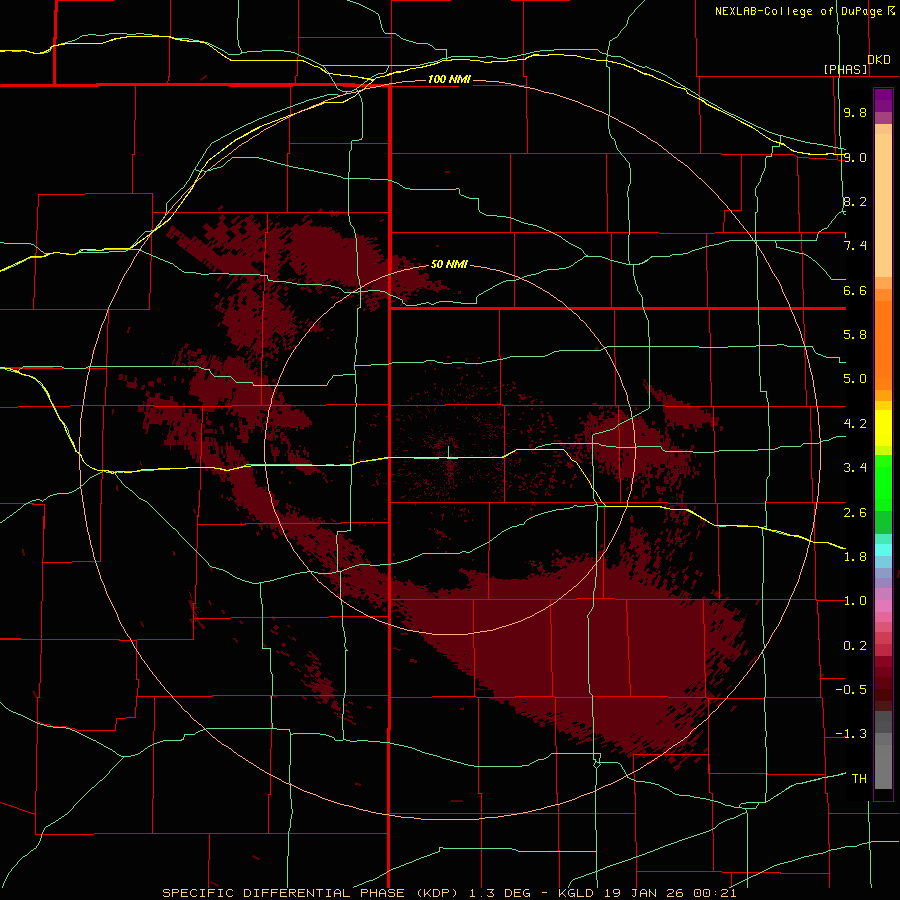Screen dimensions: 900x900
Task: Click the -0.5 value on the color scale
Action: coord(851,690)
